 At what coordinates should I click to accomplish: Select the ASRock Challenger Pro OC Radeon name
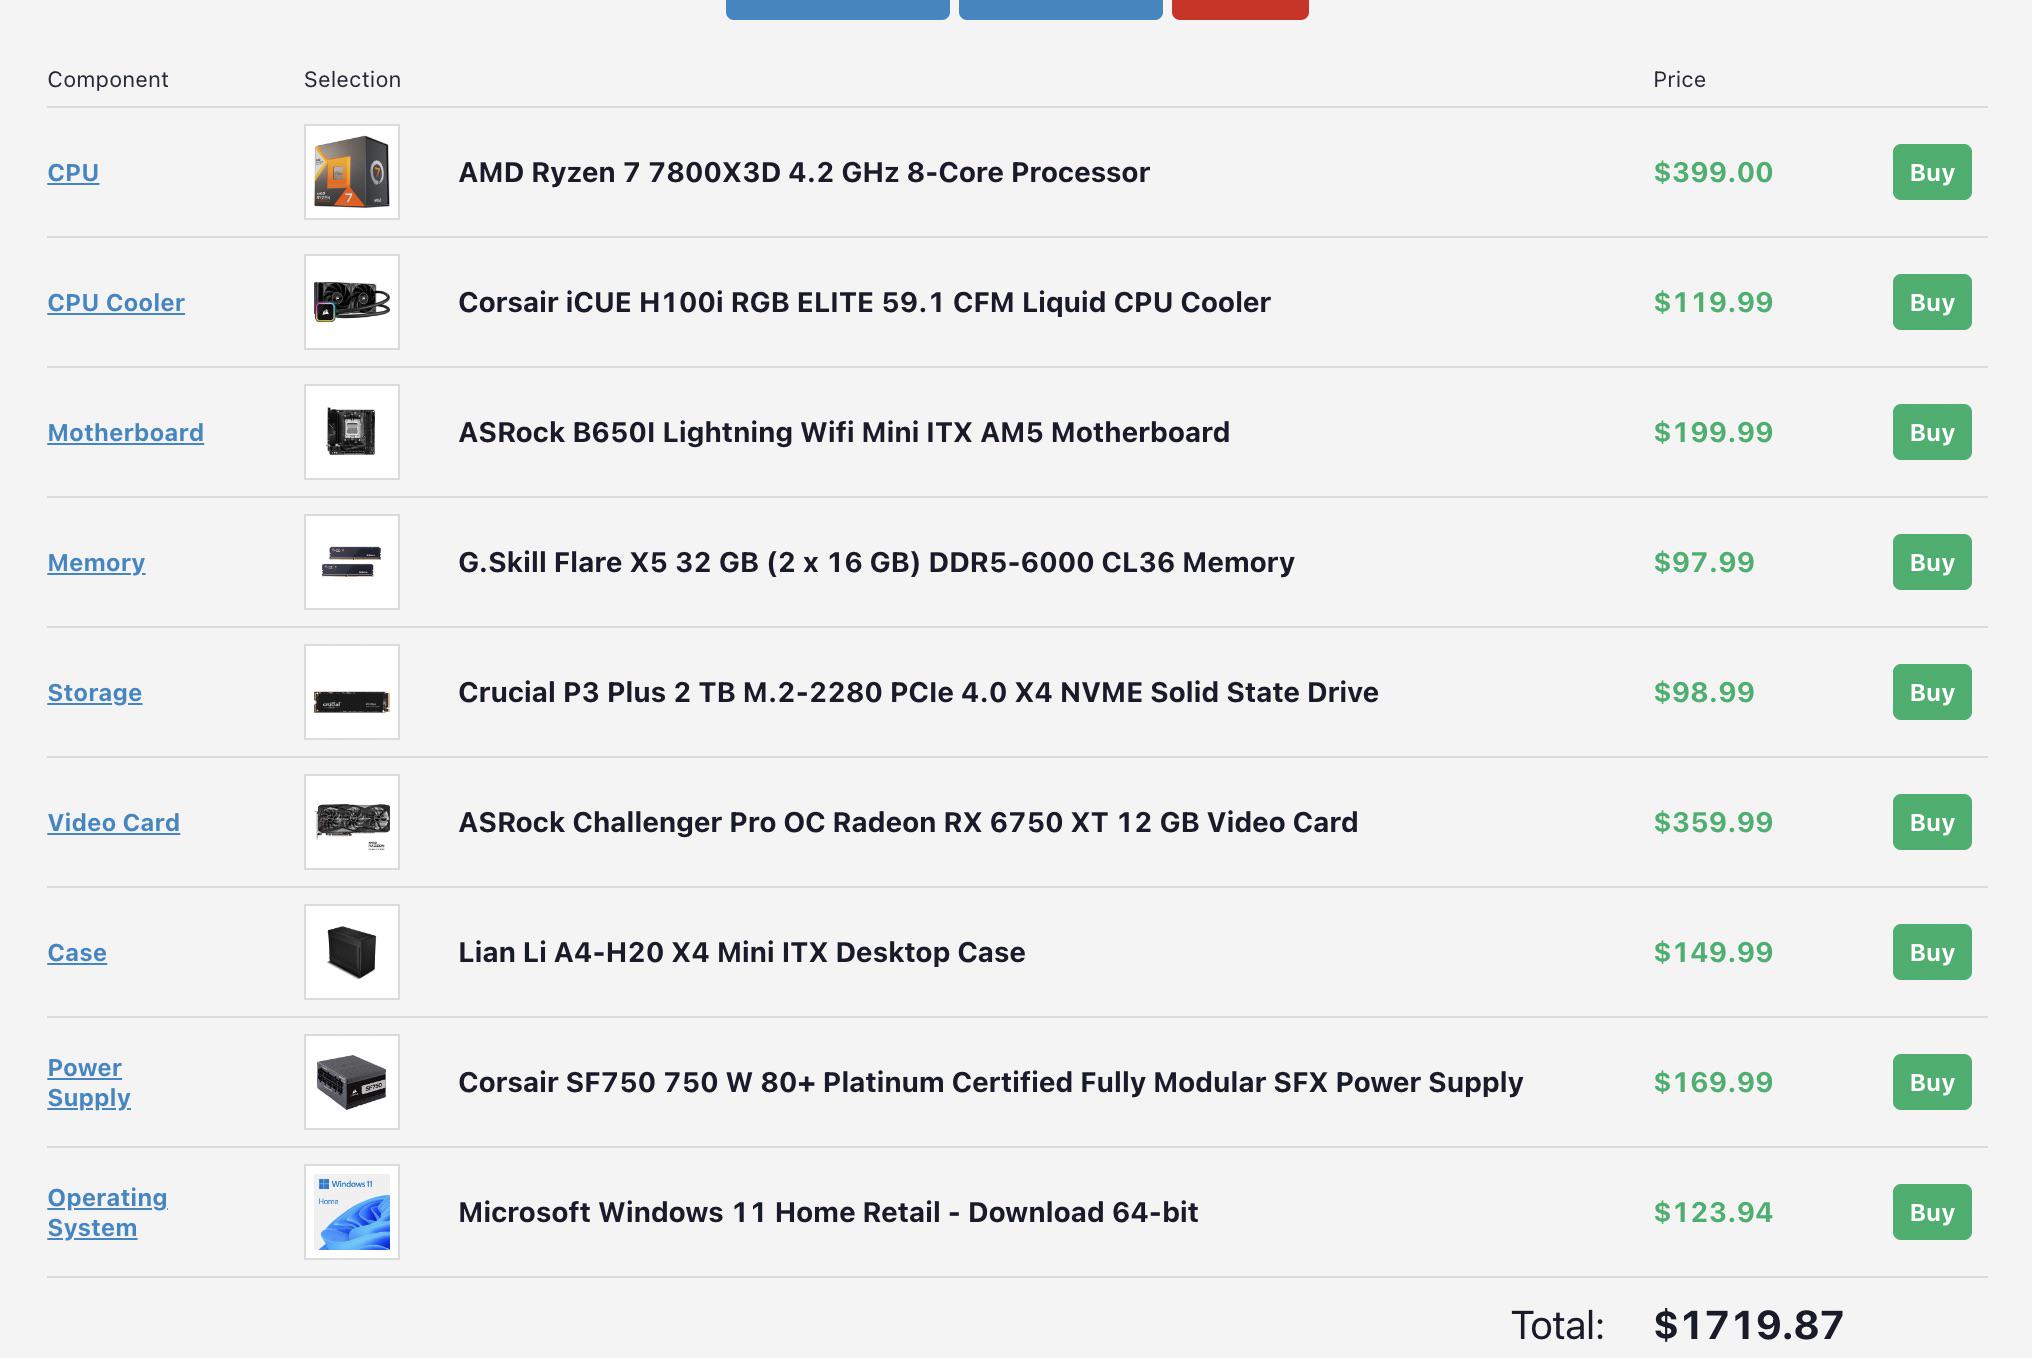tap(908, 822)
